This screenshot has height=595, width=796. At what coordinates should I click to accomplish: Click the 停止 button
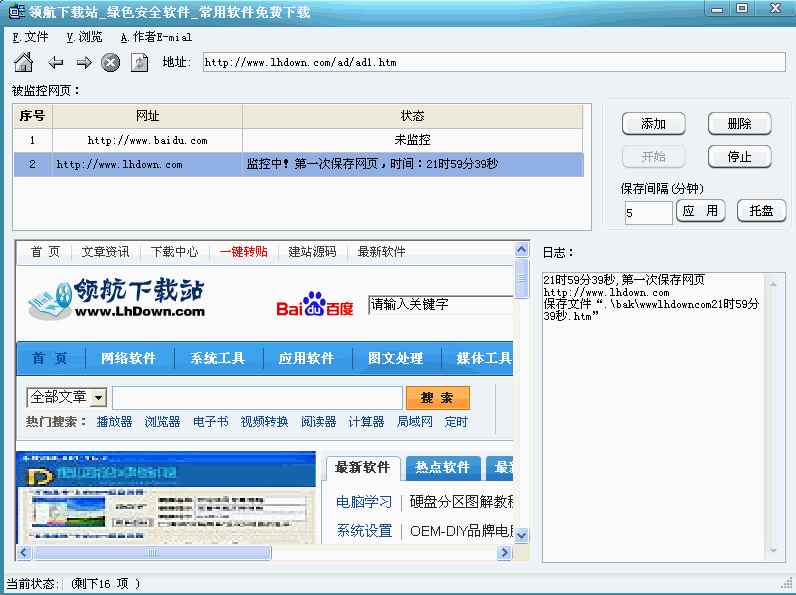(x=739, y=157)
